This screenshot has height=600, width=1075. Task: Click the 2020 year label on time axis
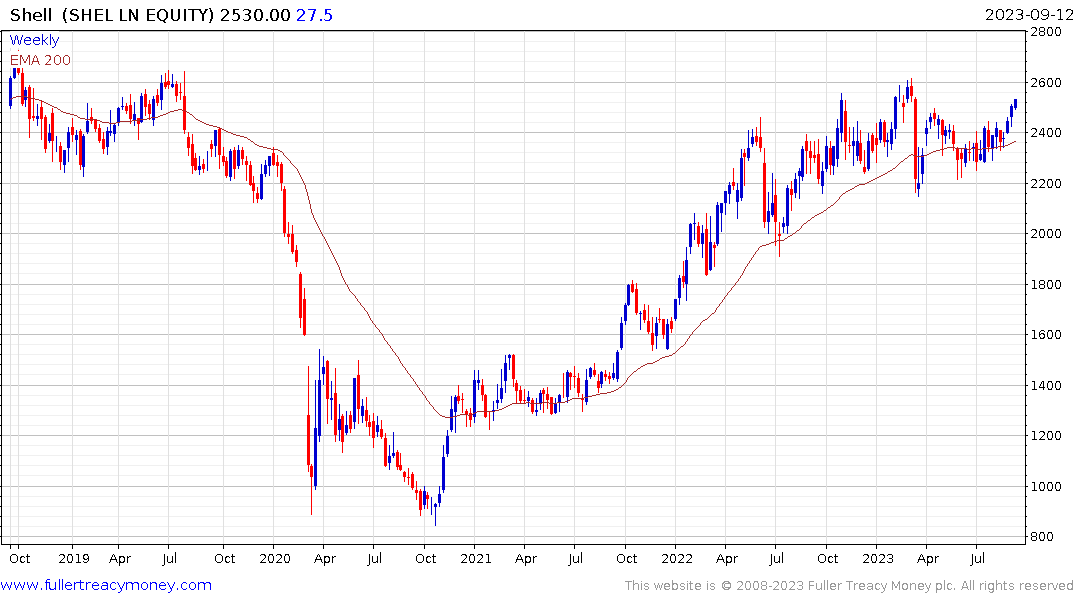pos(275,558)
